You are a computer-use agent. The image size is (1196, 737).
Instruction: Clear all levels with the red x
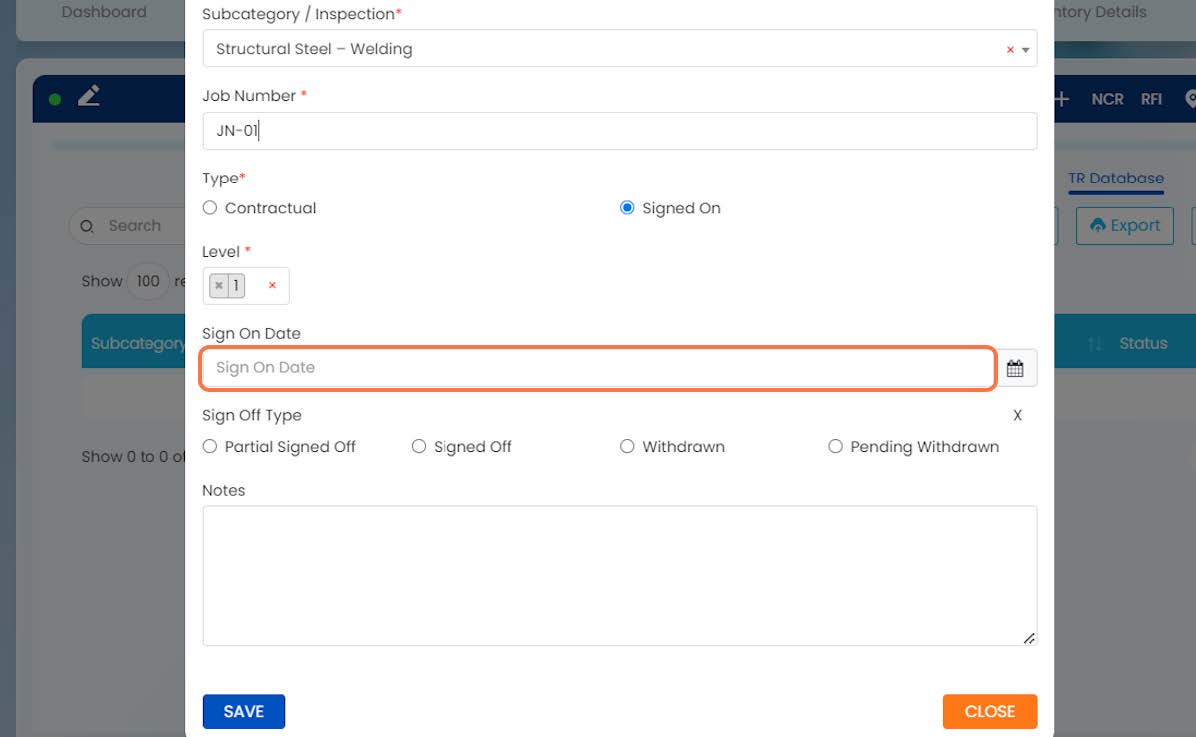(x=272, y=285)
